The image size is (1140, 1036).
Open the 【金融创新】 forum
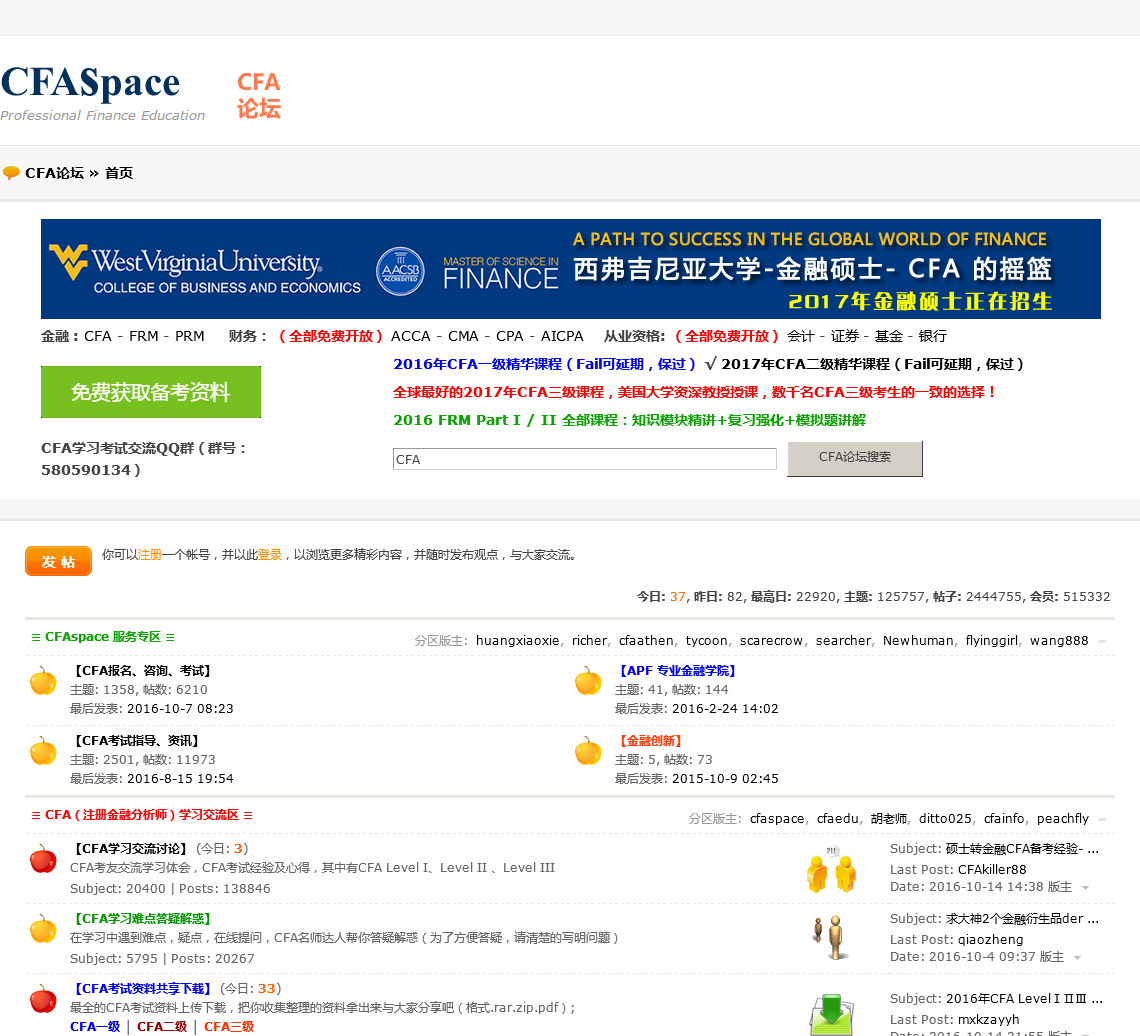coord(651,741)
